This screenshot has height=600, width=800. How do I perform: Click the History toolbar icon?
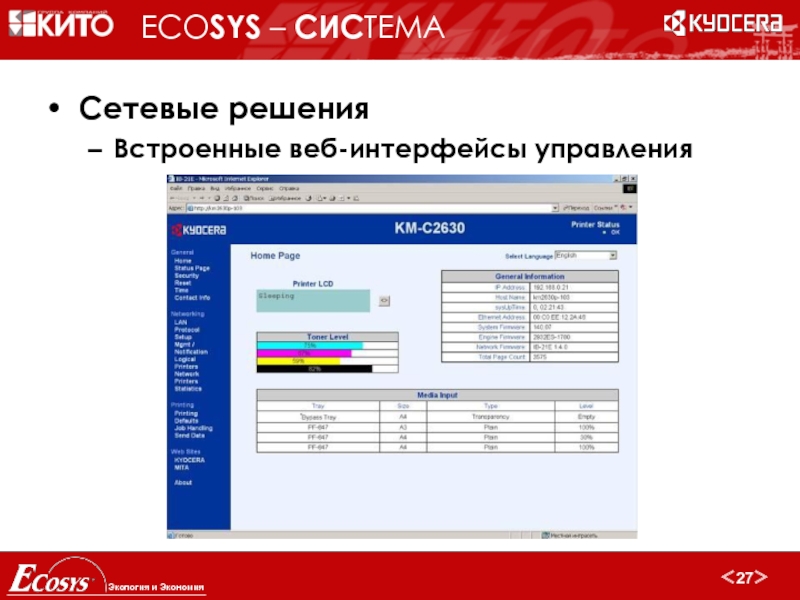[x=309, y=198]
